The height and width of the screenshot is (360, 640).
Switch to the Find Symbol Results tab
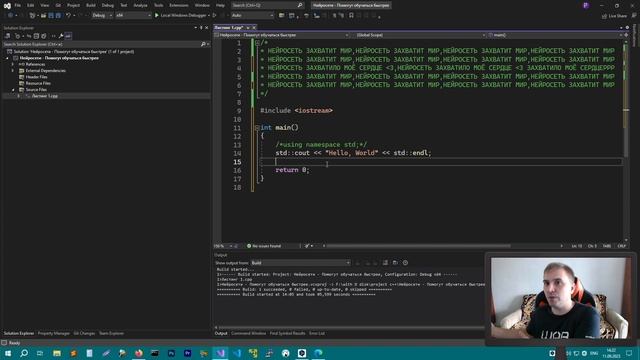click(x=287, y=333)
